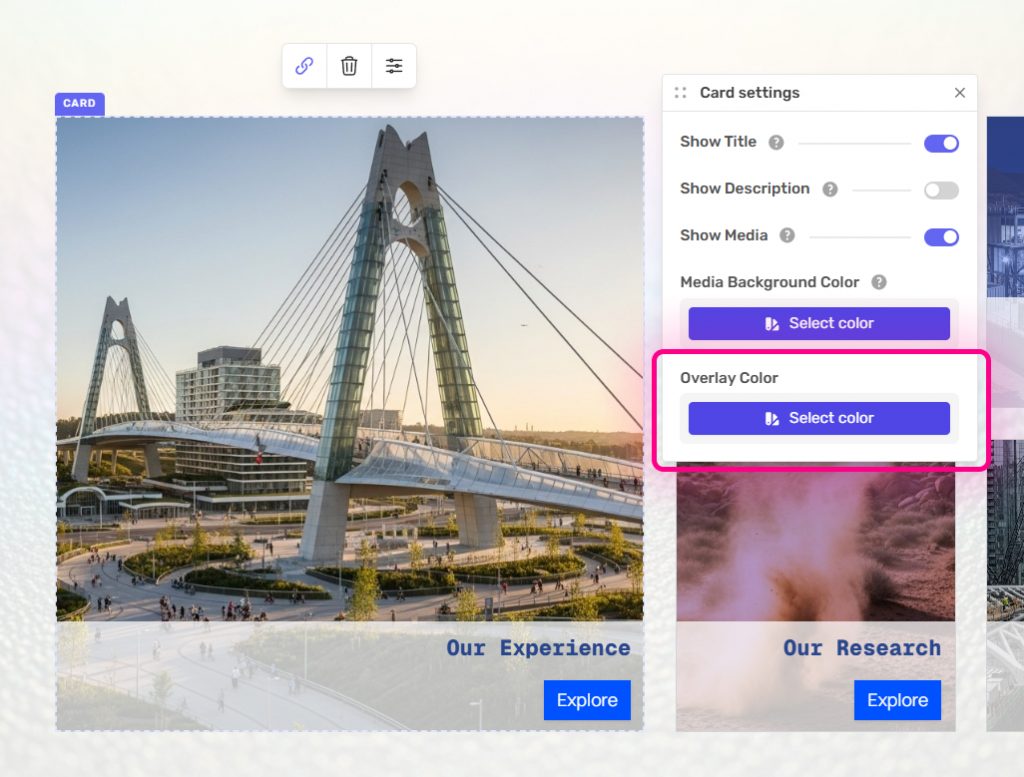Click the link icon in the card toolbar

tap(304, 66)
